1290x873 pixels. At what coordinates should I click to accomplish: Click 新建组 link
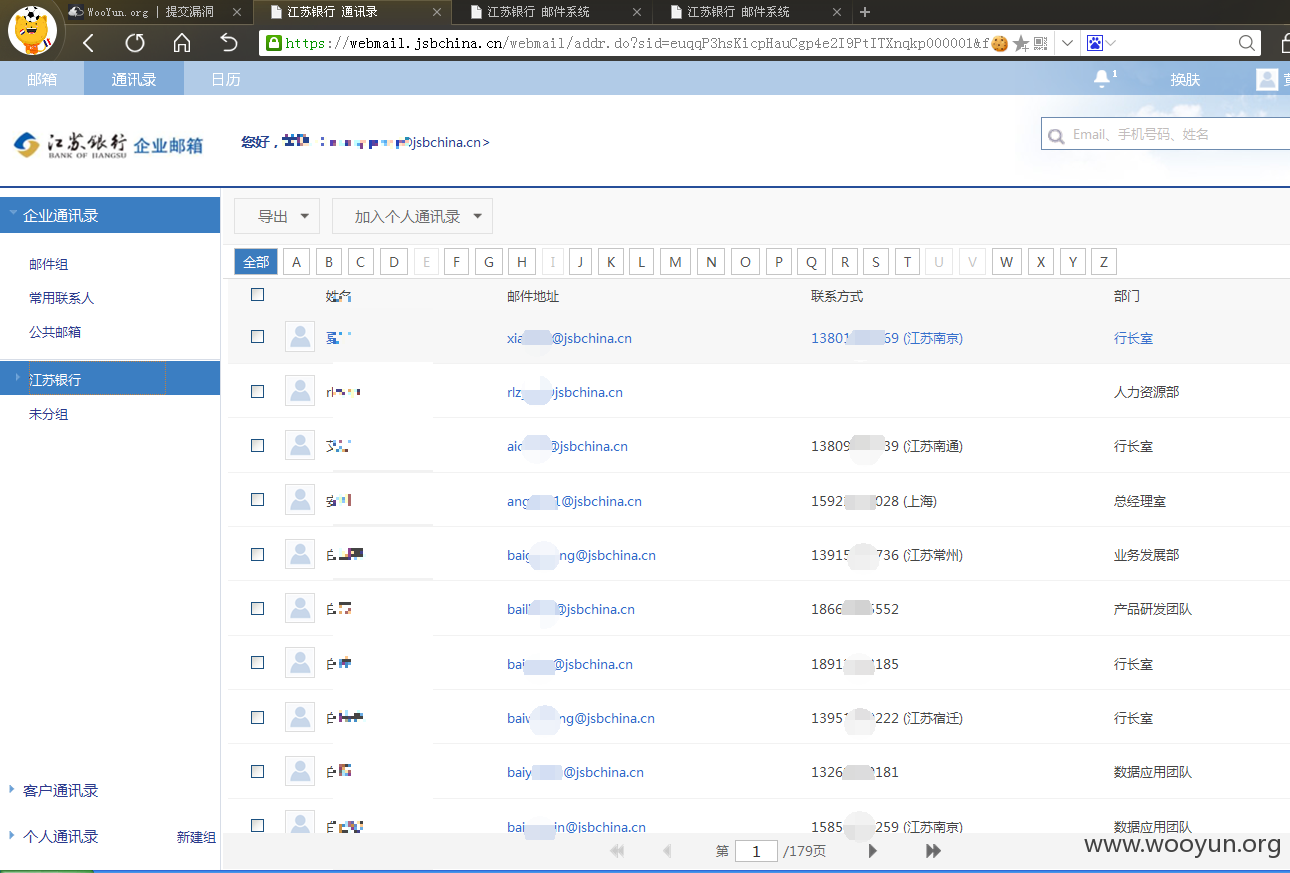point(196,837)
